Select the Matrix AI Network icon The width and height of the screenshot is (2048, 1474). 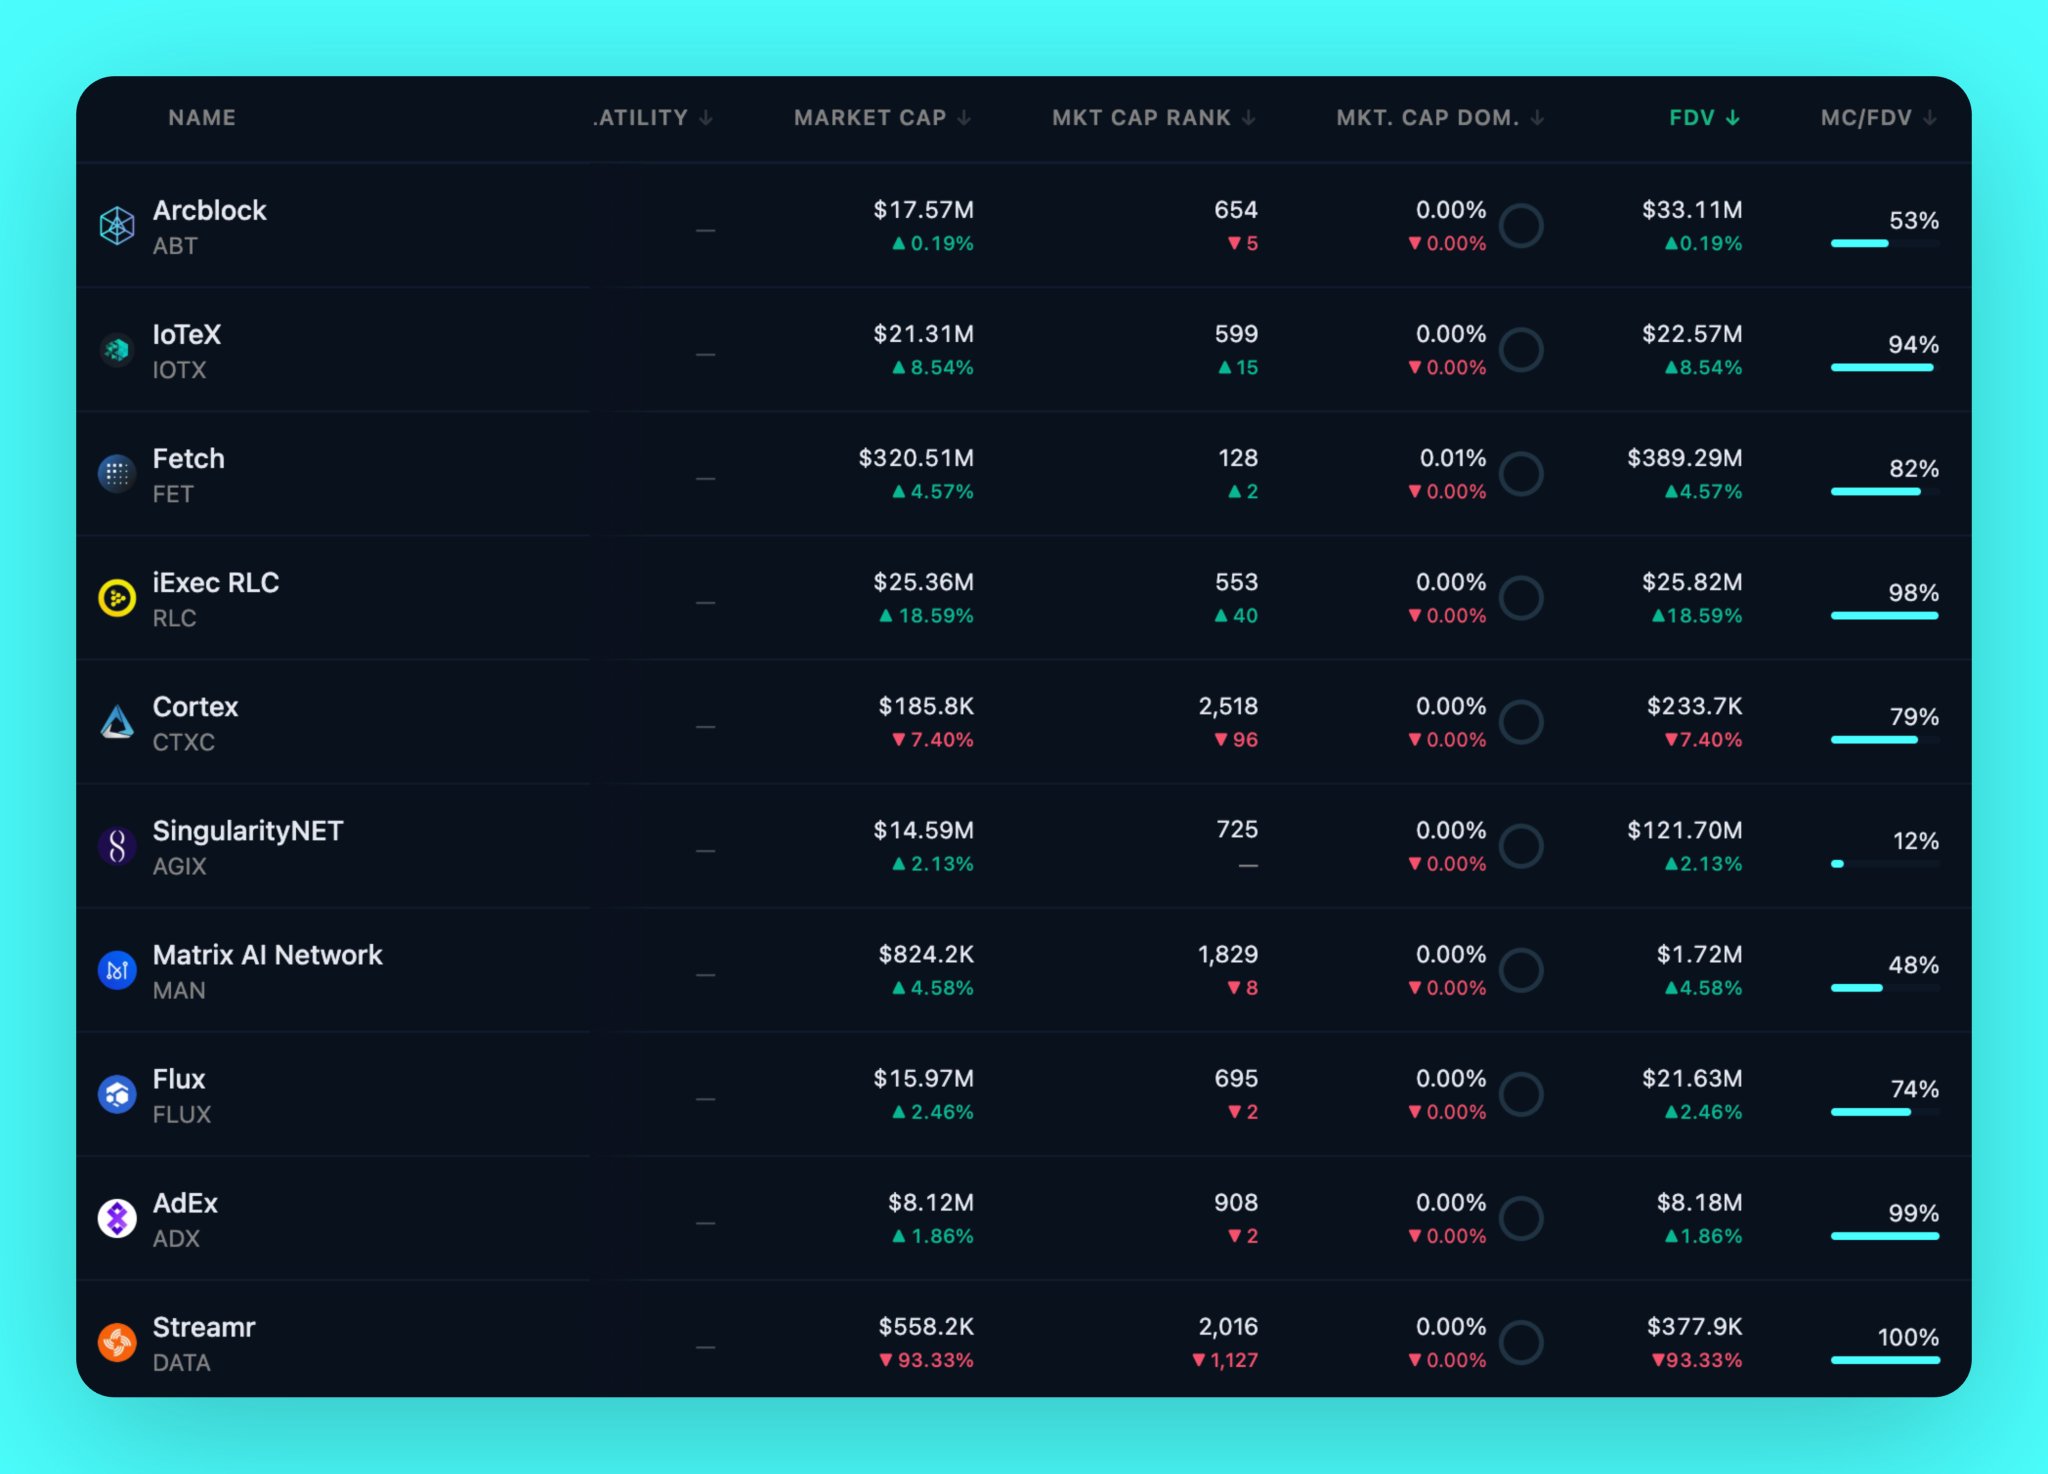[117, 970]
